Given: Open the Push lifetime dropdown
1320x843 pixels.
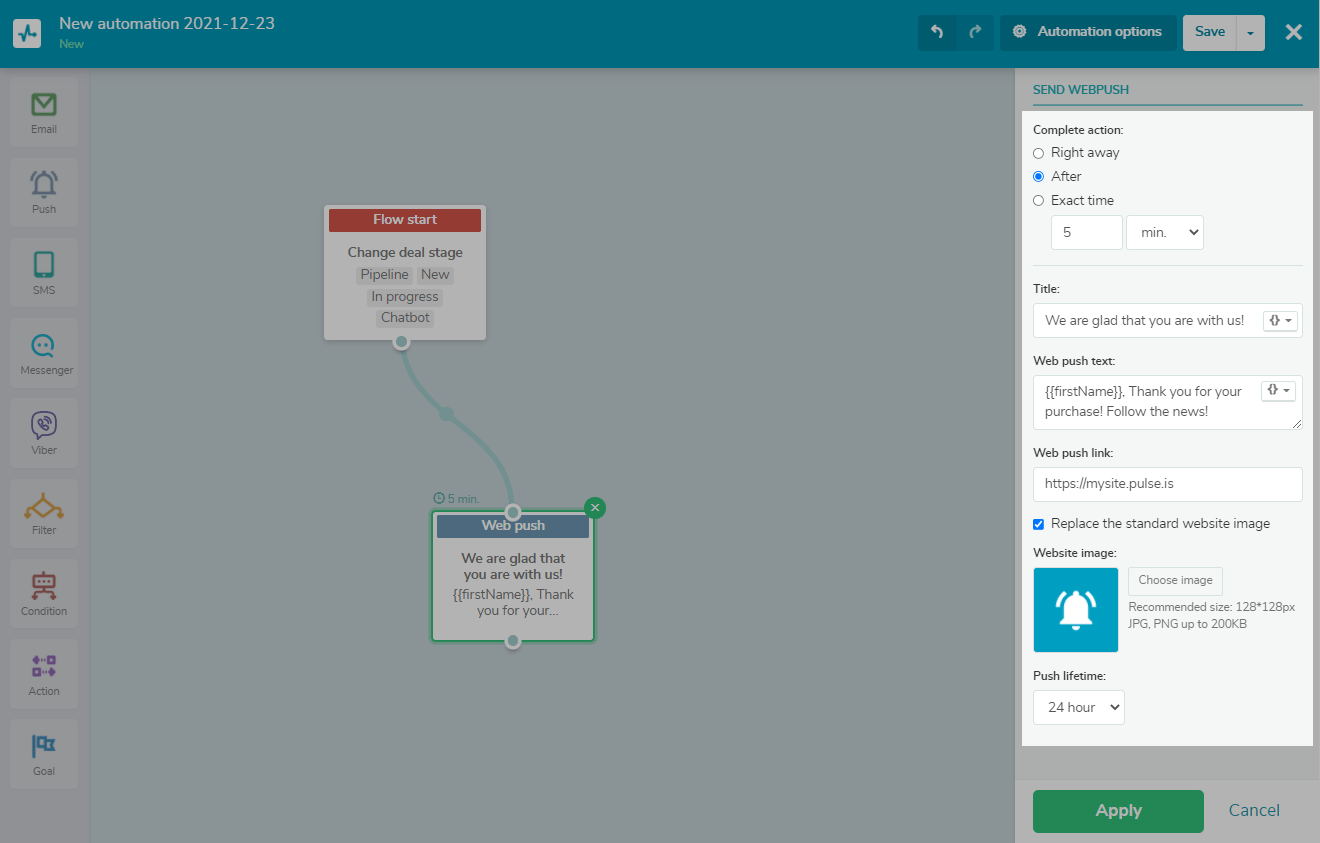Looking at the screenshot, I should 1079,707.
